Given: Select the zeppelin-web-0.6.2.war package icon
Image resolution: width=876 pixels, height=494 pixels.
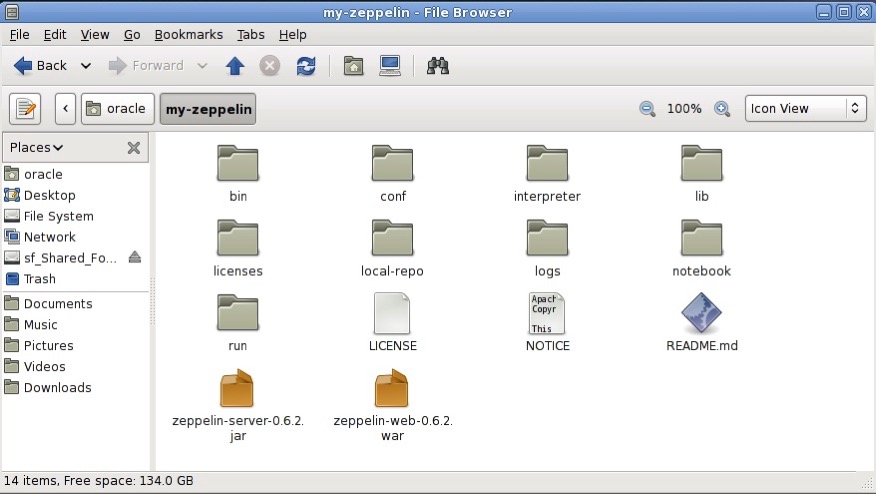Looking at the screenshot, I should pyautogui.click(x=392, y=388).
